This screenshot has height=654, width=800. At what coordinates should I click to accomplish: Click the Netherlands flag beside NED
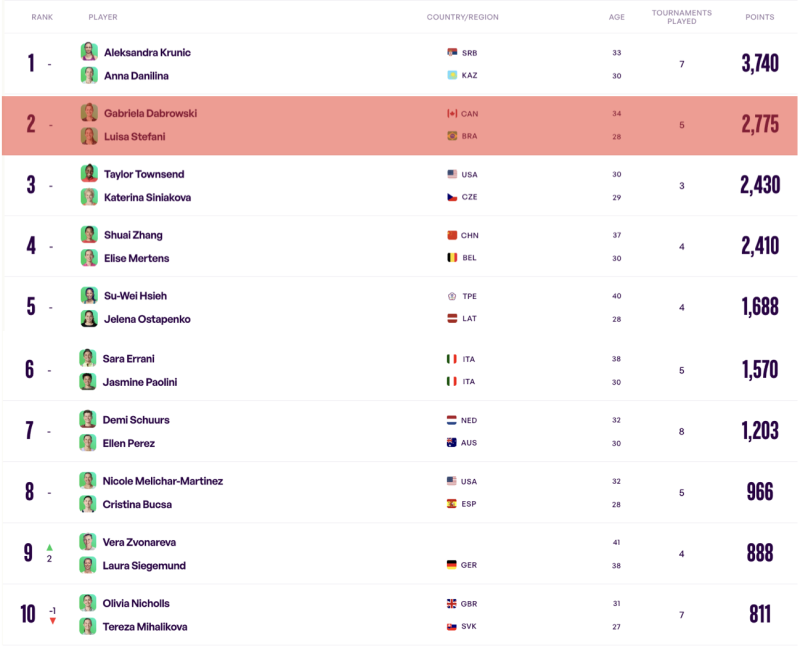(452, 420)
